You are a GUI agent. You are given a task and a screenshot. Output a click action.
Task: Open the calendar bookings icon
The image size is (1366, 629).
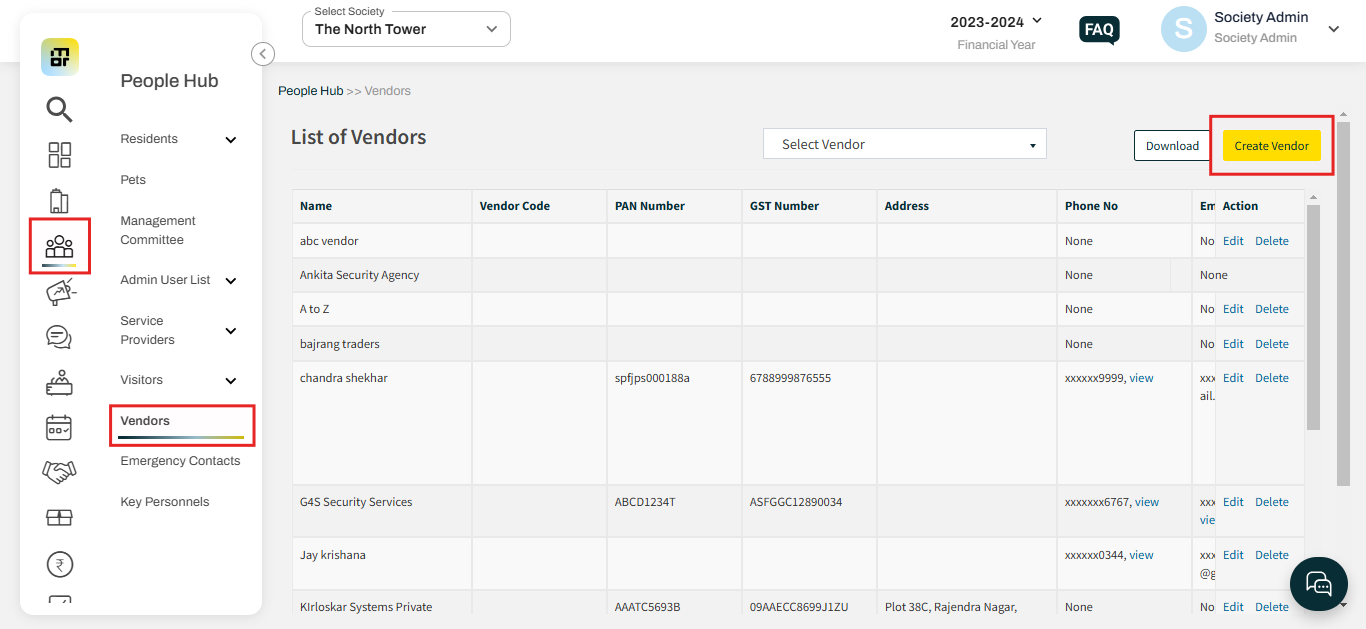coord(59,427)
